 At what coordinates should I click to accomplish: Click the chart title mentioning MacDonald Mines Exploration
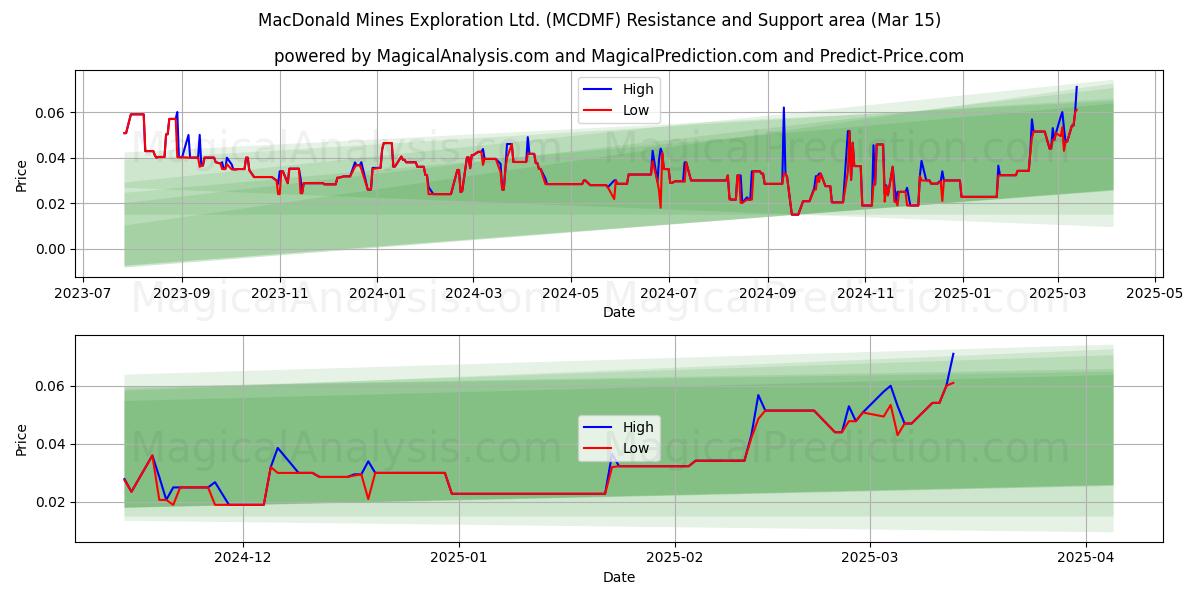click(x=599, y=20)
